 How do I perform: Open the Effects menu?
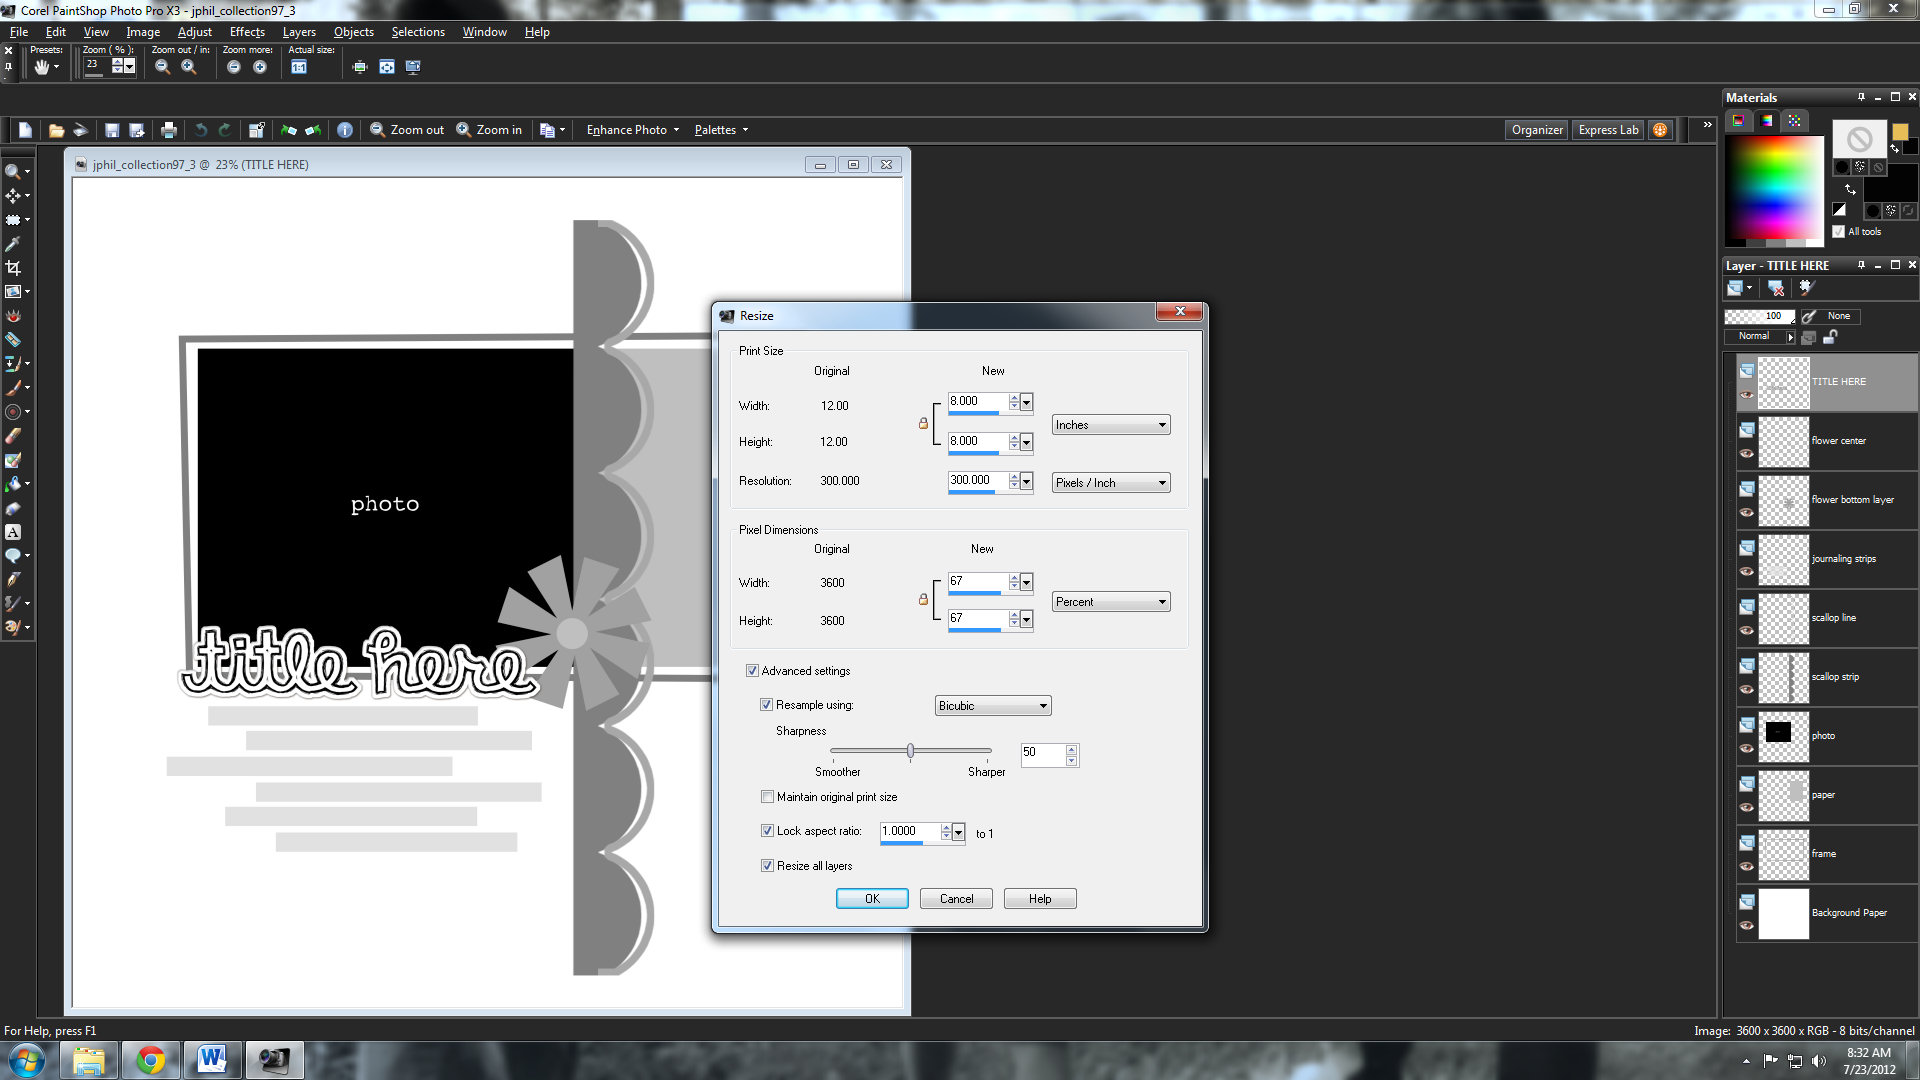click(x=247, y=32)
